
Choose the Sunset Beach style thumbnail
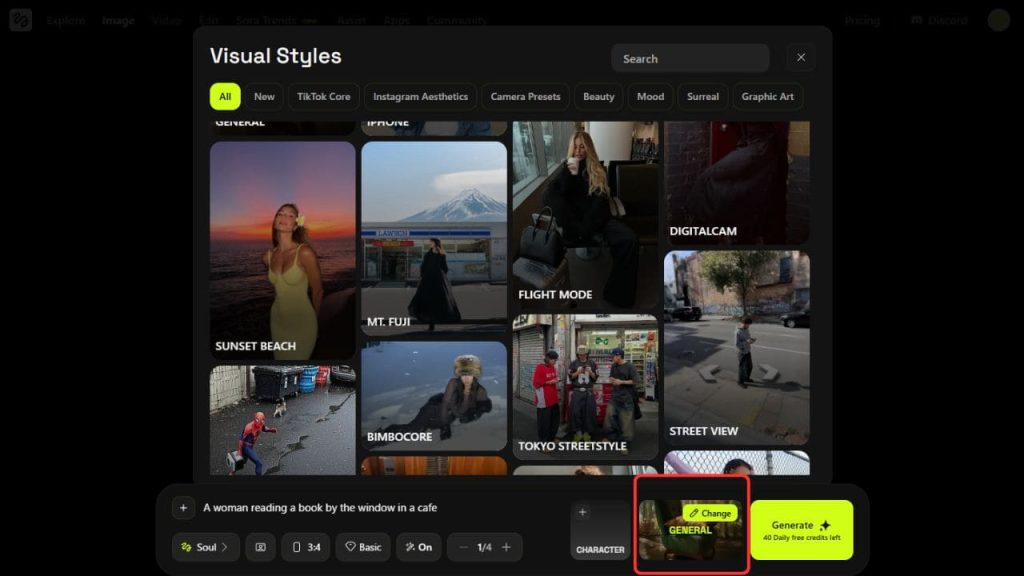pos(282,250)
